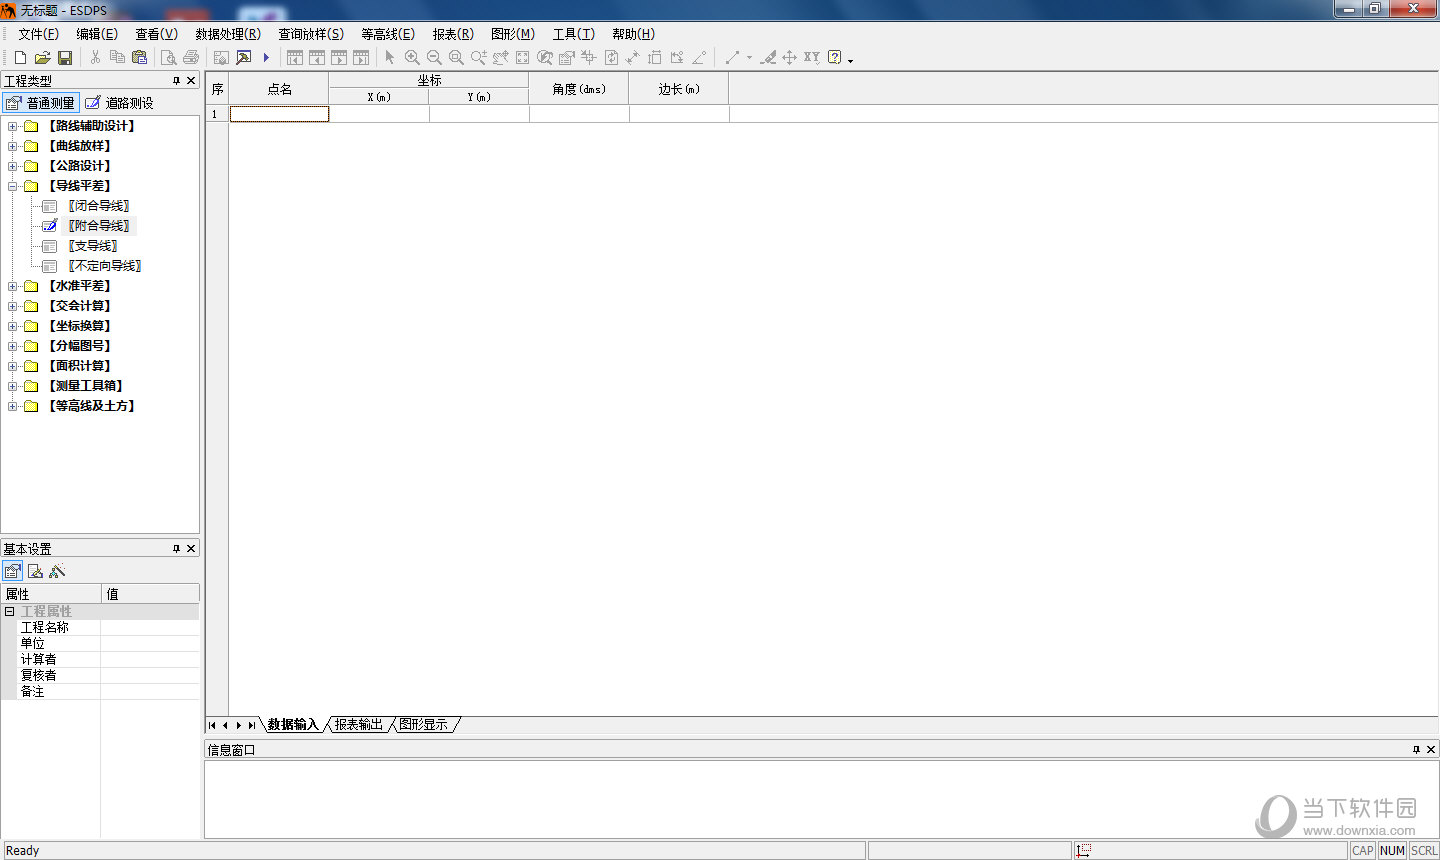Collapse the 工程属性 property group
The width and height of the screenshot is (1440, 860).
point(10,611)
